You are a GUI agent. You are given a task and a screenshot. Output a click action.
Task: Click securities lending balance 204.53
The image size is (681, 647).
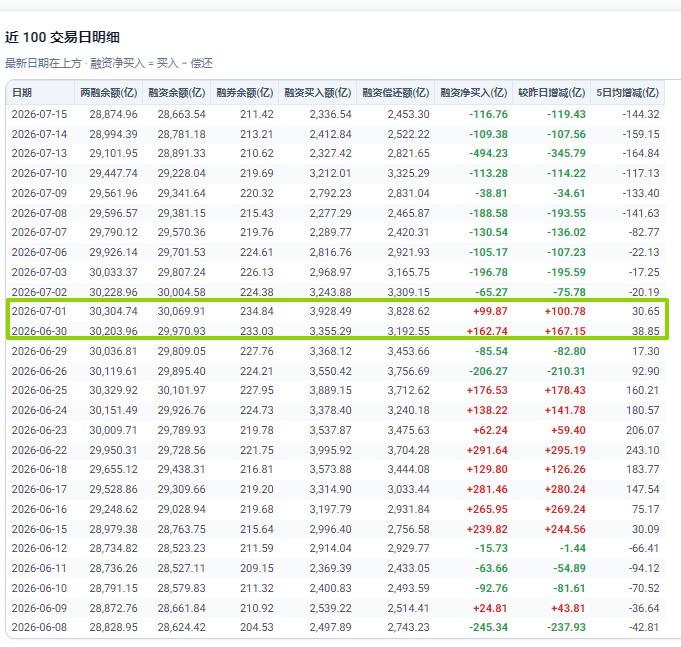coord(257,627)
